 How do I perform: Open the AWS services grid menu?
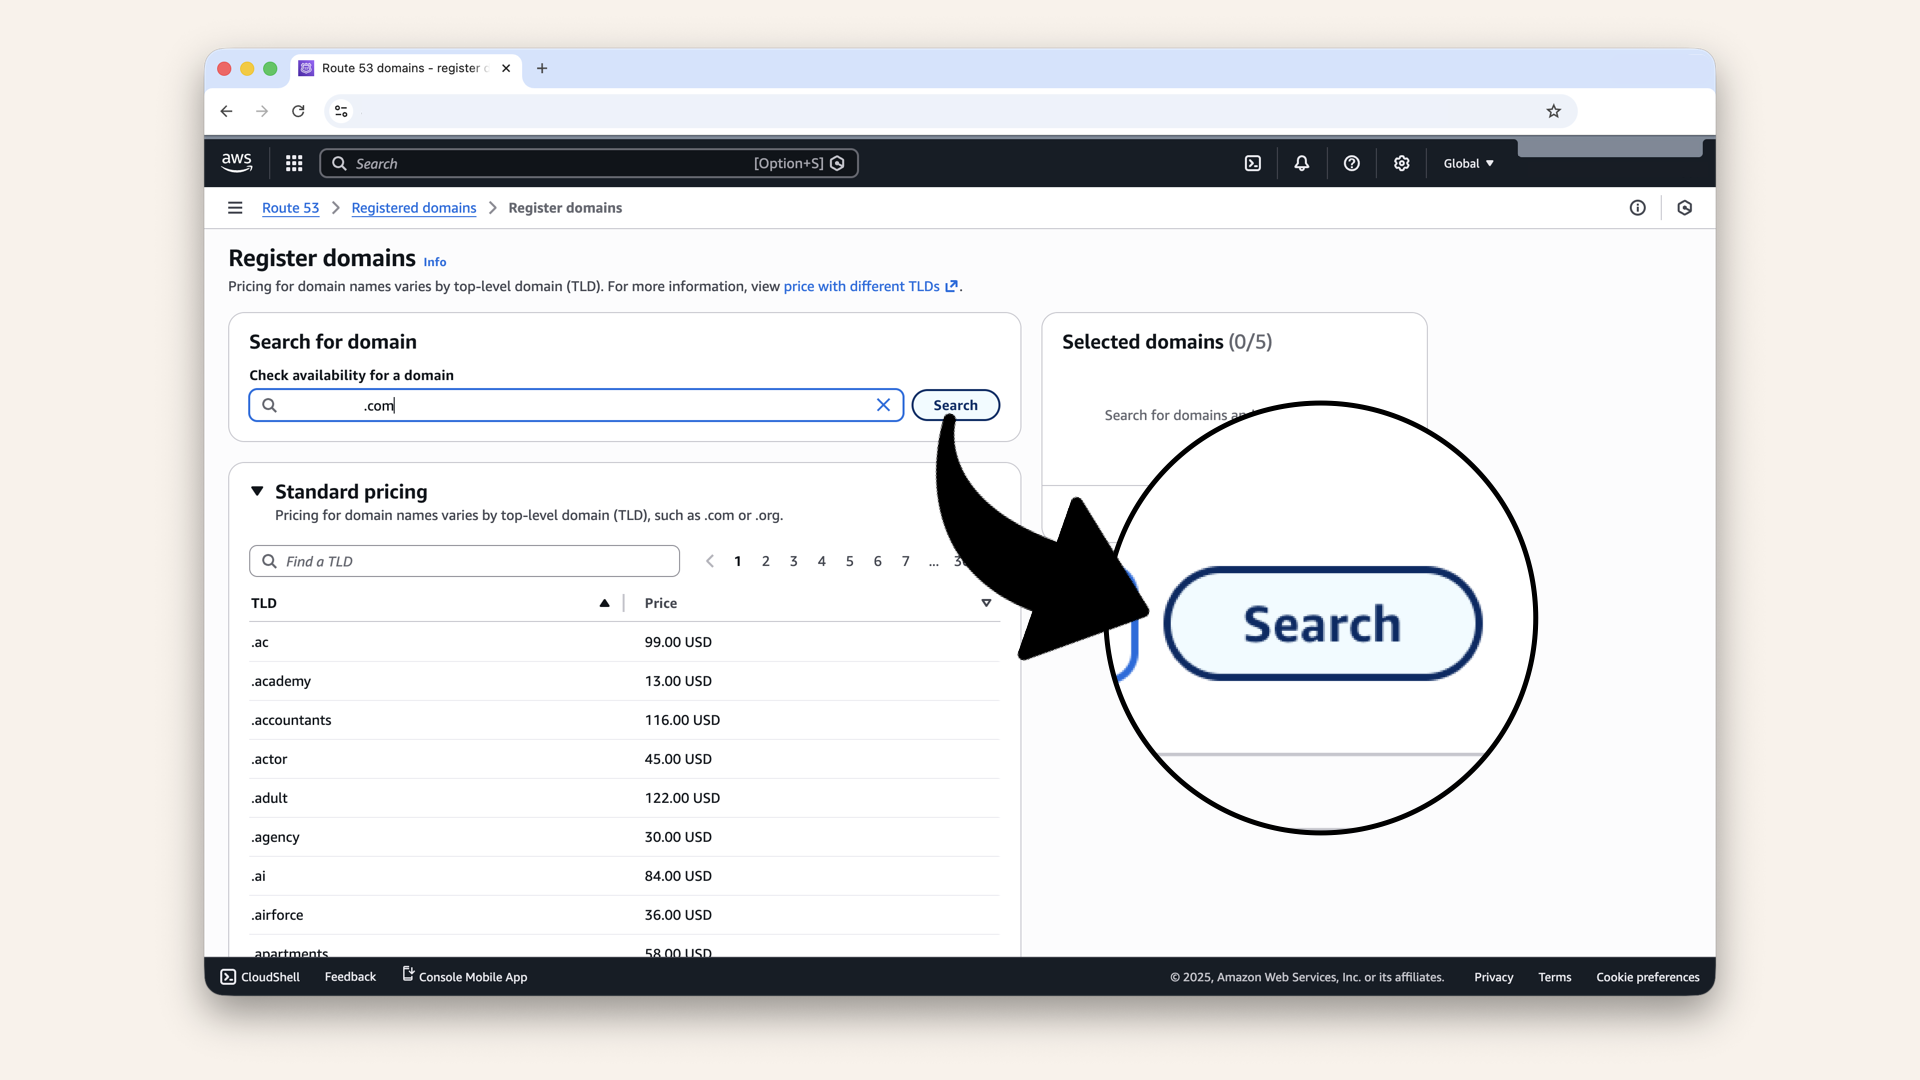pos(293,163)
